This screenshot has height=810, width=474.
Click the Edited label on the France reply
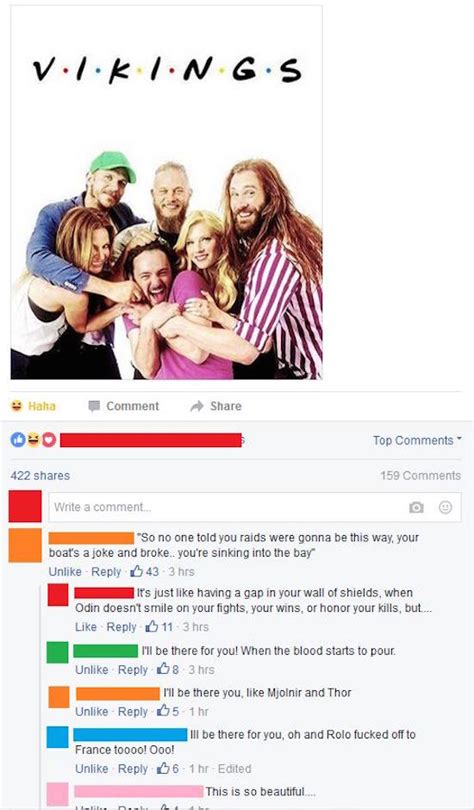(234, 769)
